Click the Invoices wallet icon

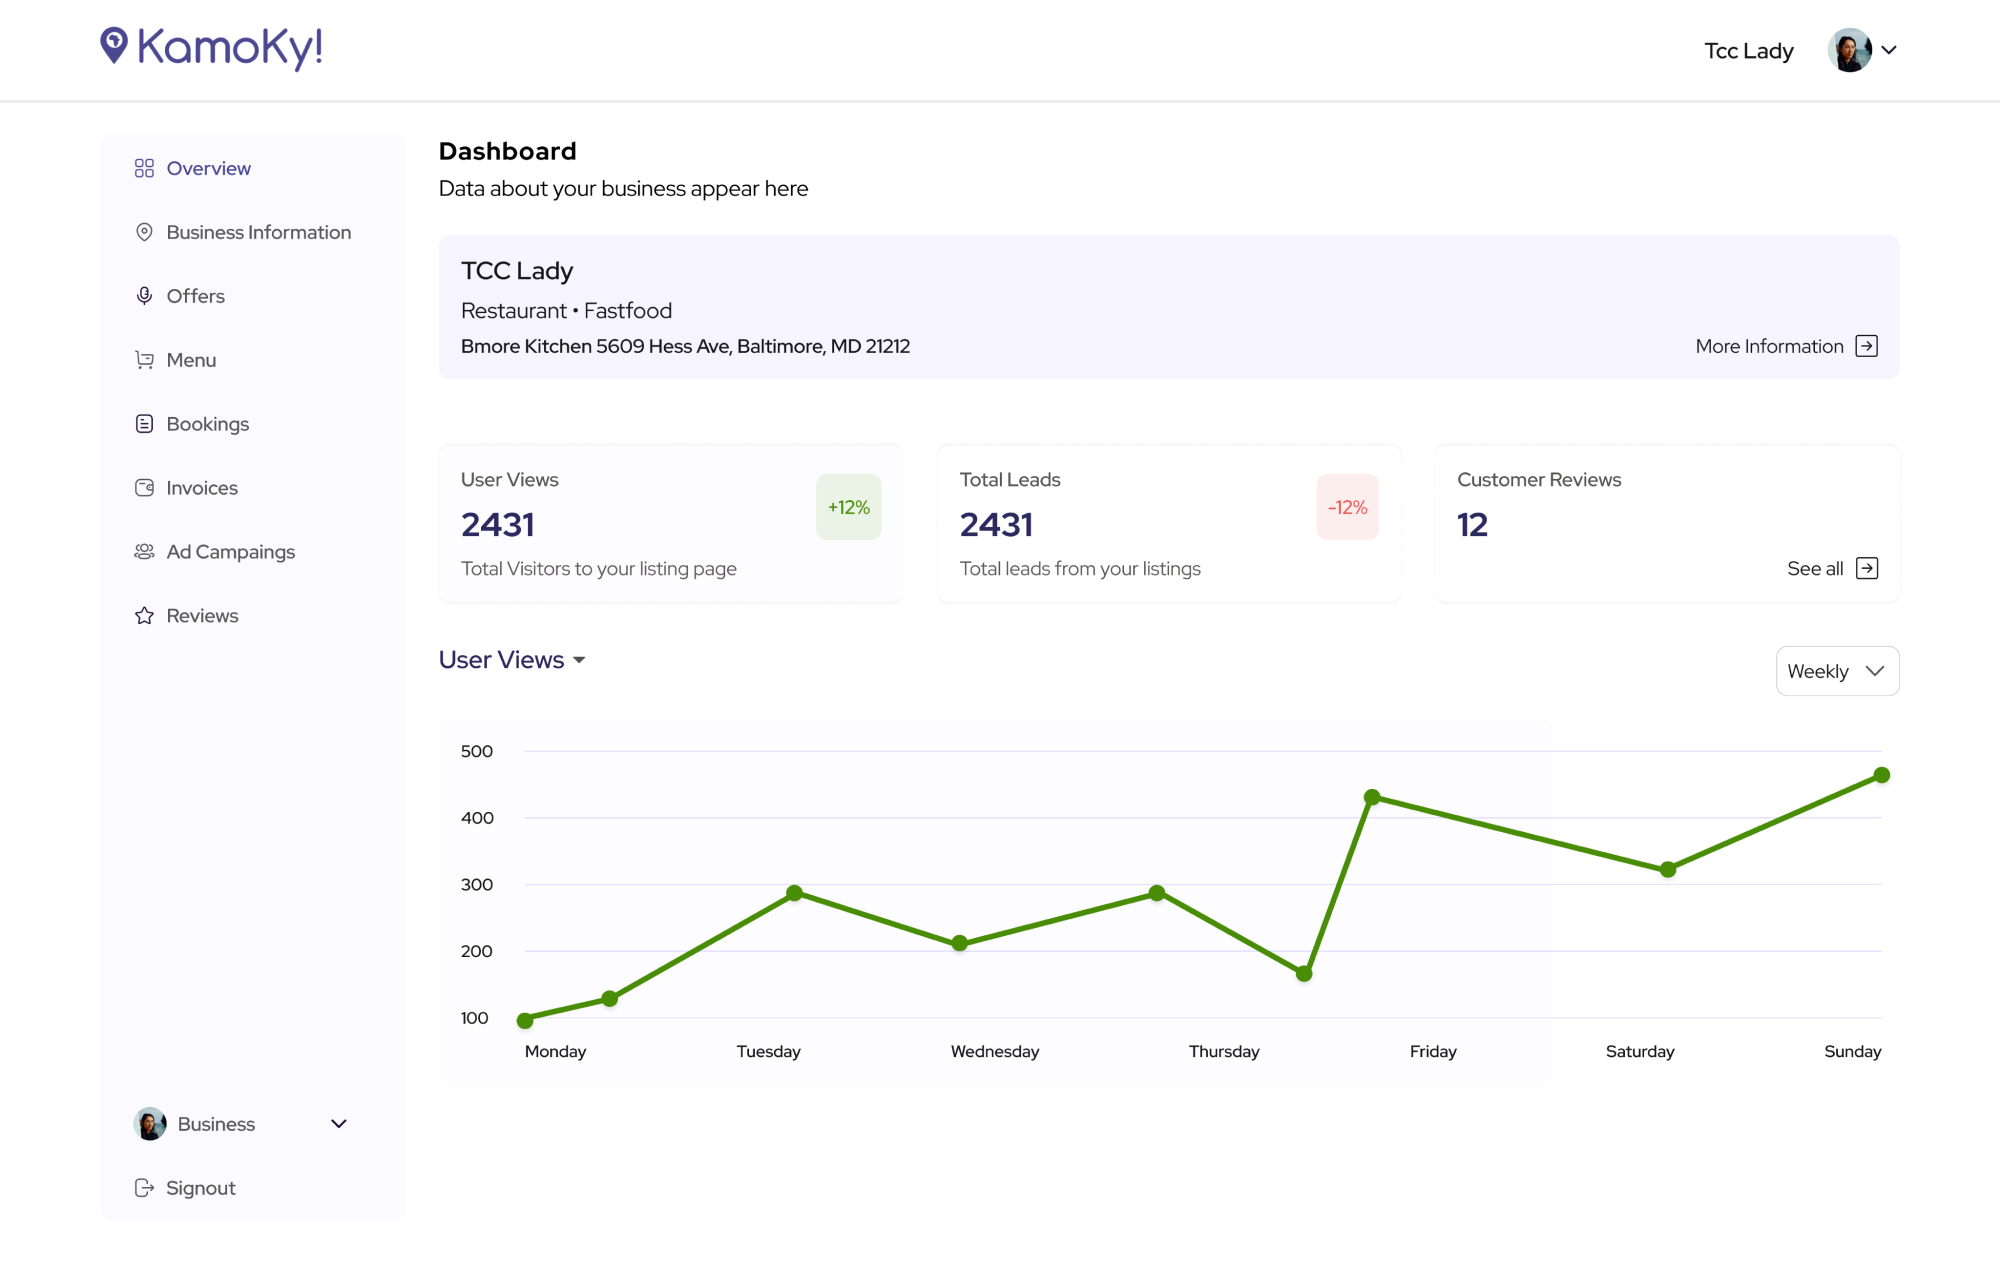click(x=144, y=488)
